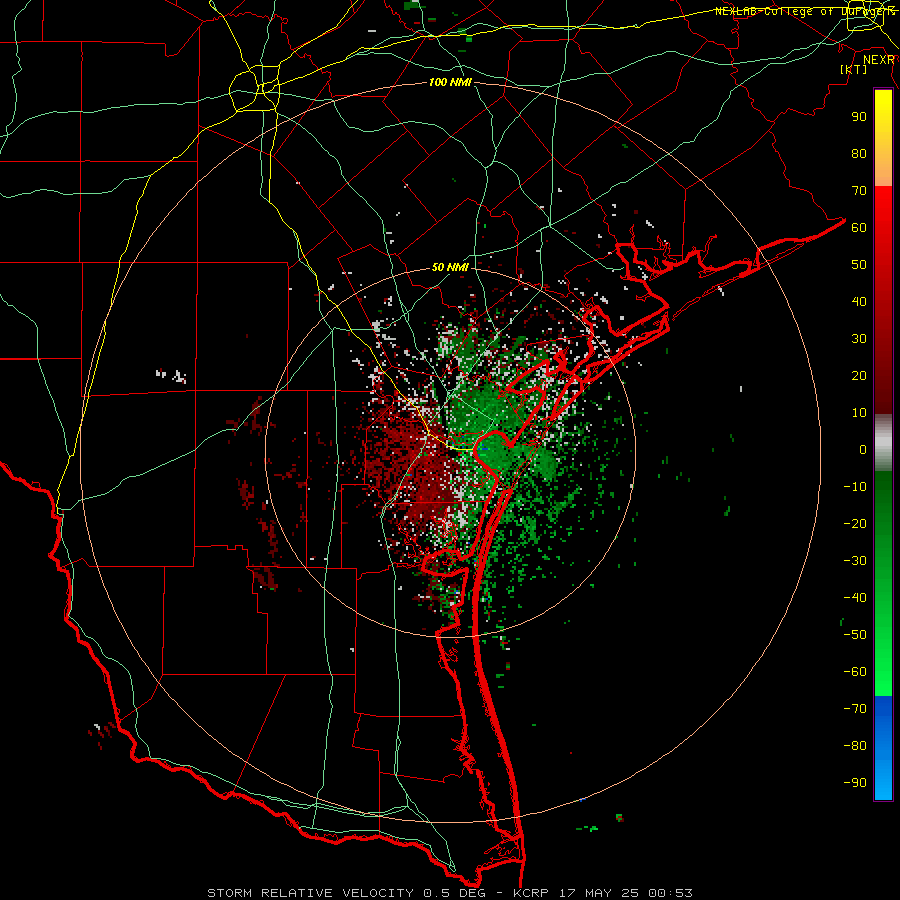Viewport: 900px width, 900px height.
Task: Click the -40 value on the velocity scale
Action: tap(855, 598)
